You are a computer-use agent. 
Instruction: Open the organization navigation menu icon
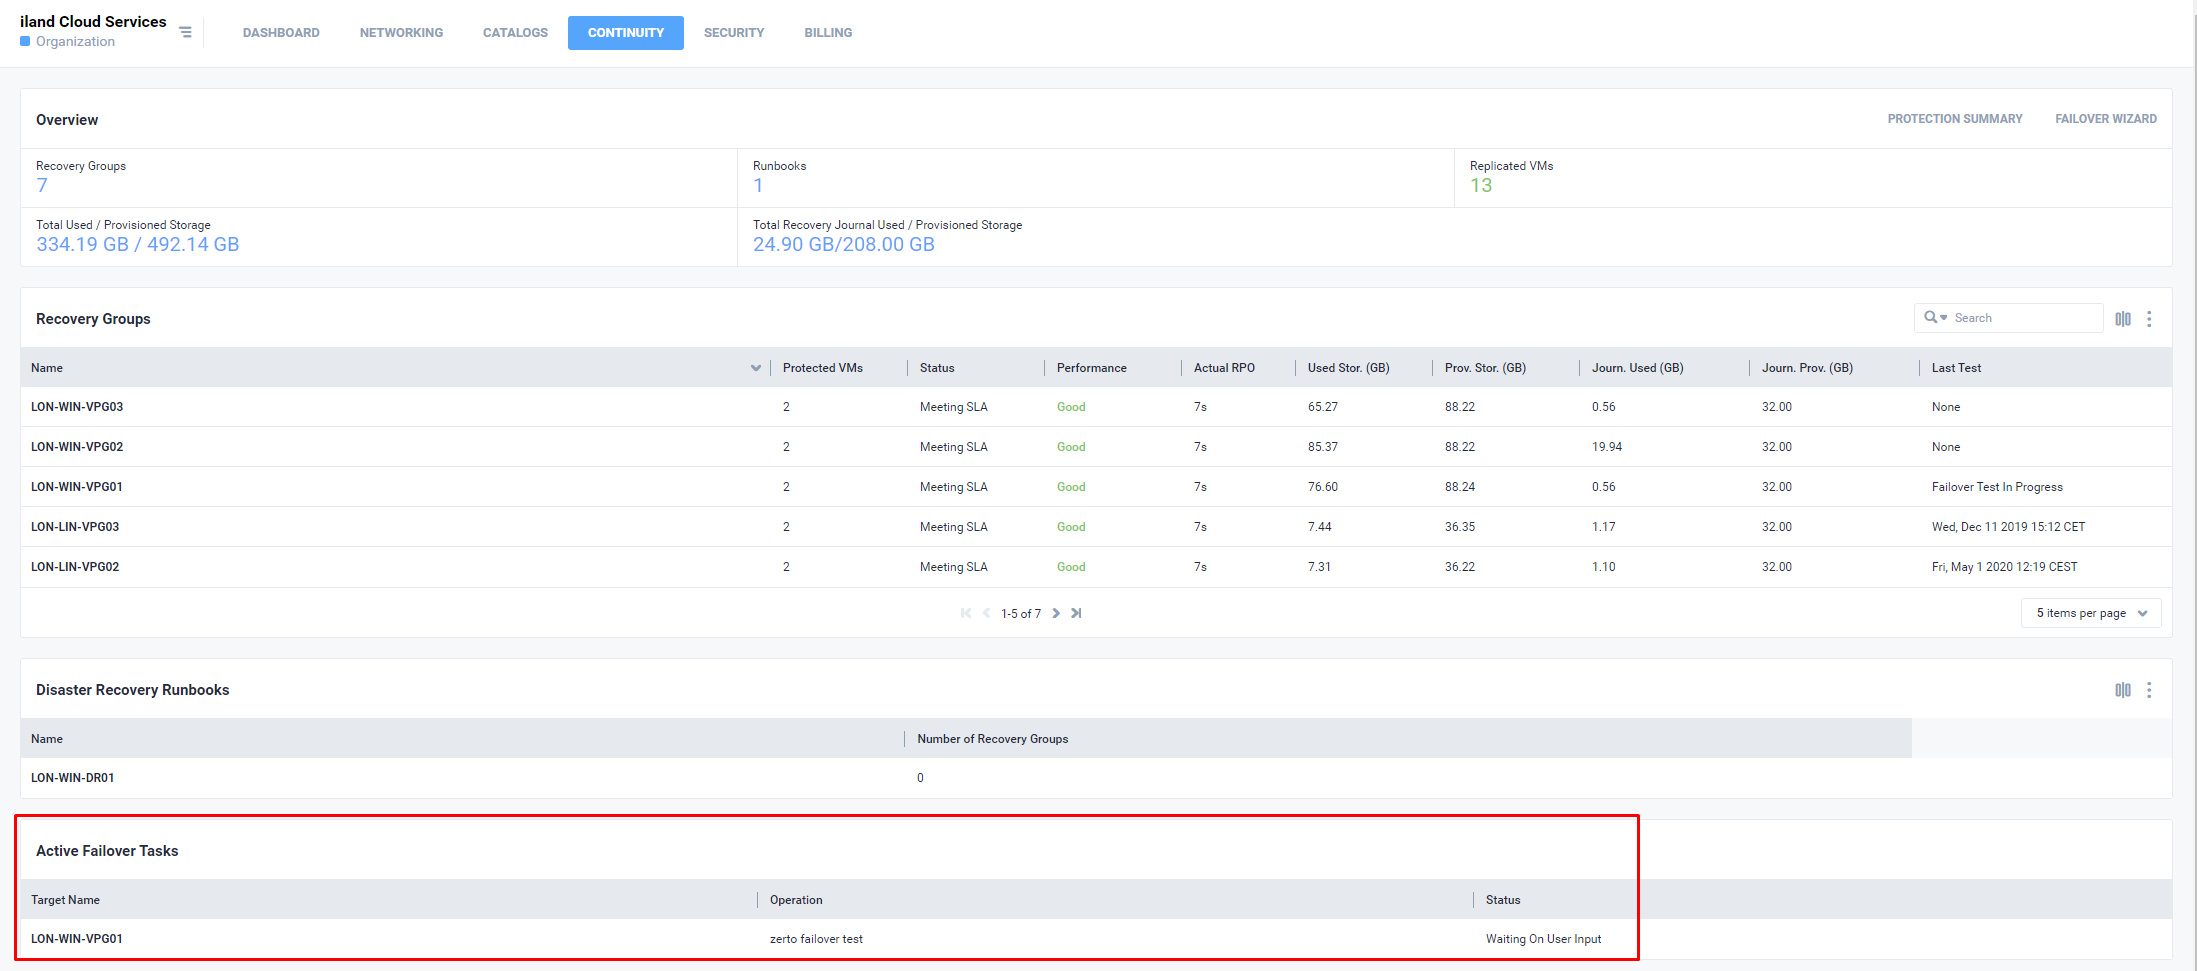point(185,32)
